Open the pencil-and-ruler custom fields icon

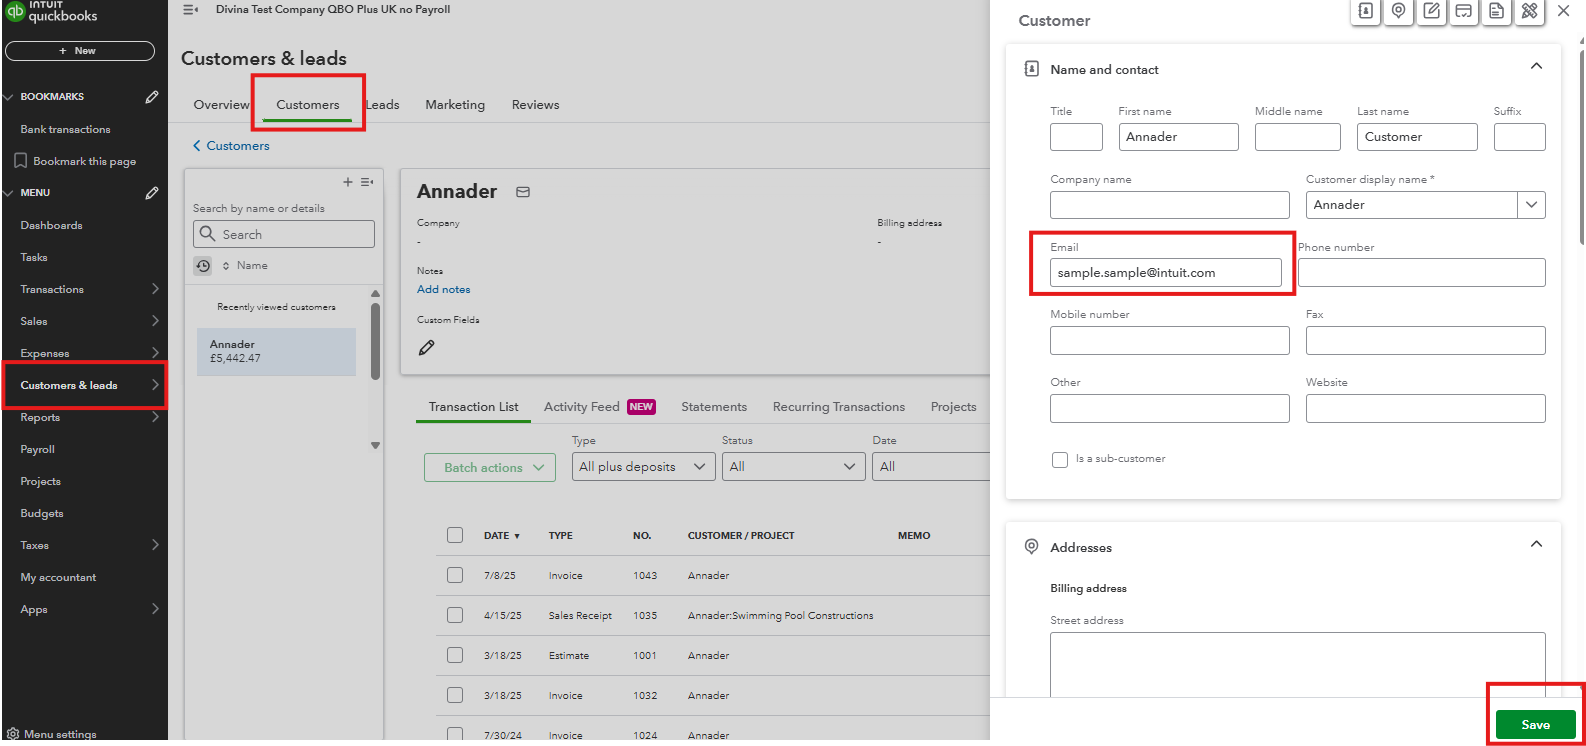[x=1529, y=12]
